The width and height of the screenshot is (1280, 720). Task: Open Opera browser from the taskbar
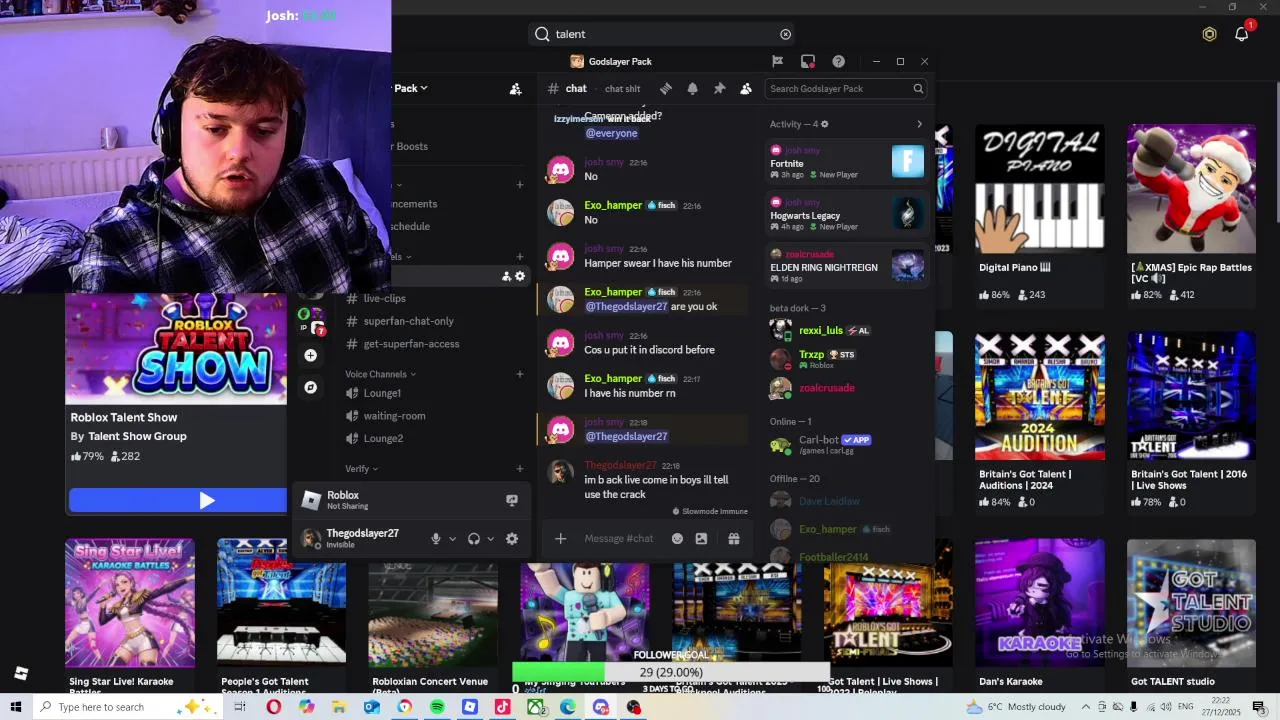(x=273, y=707)
